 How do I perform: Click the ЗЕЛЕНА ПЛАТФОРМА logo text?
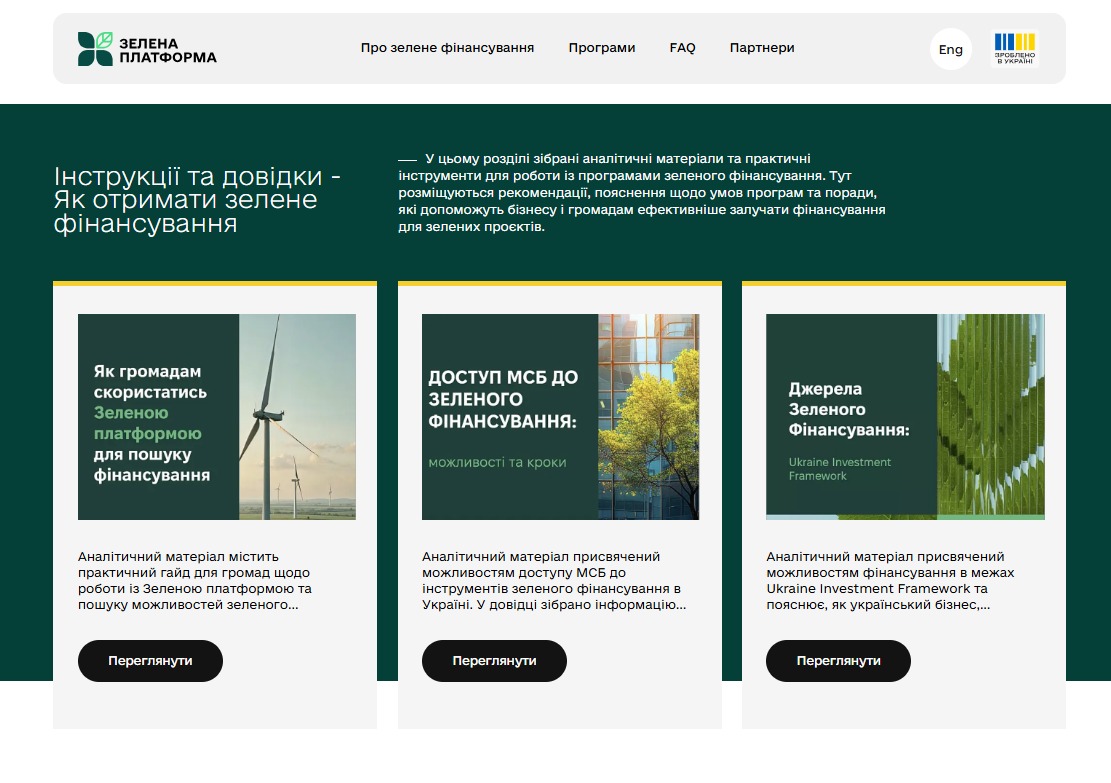point(167,50)
